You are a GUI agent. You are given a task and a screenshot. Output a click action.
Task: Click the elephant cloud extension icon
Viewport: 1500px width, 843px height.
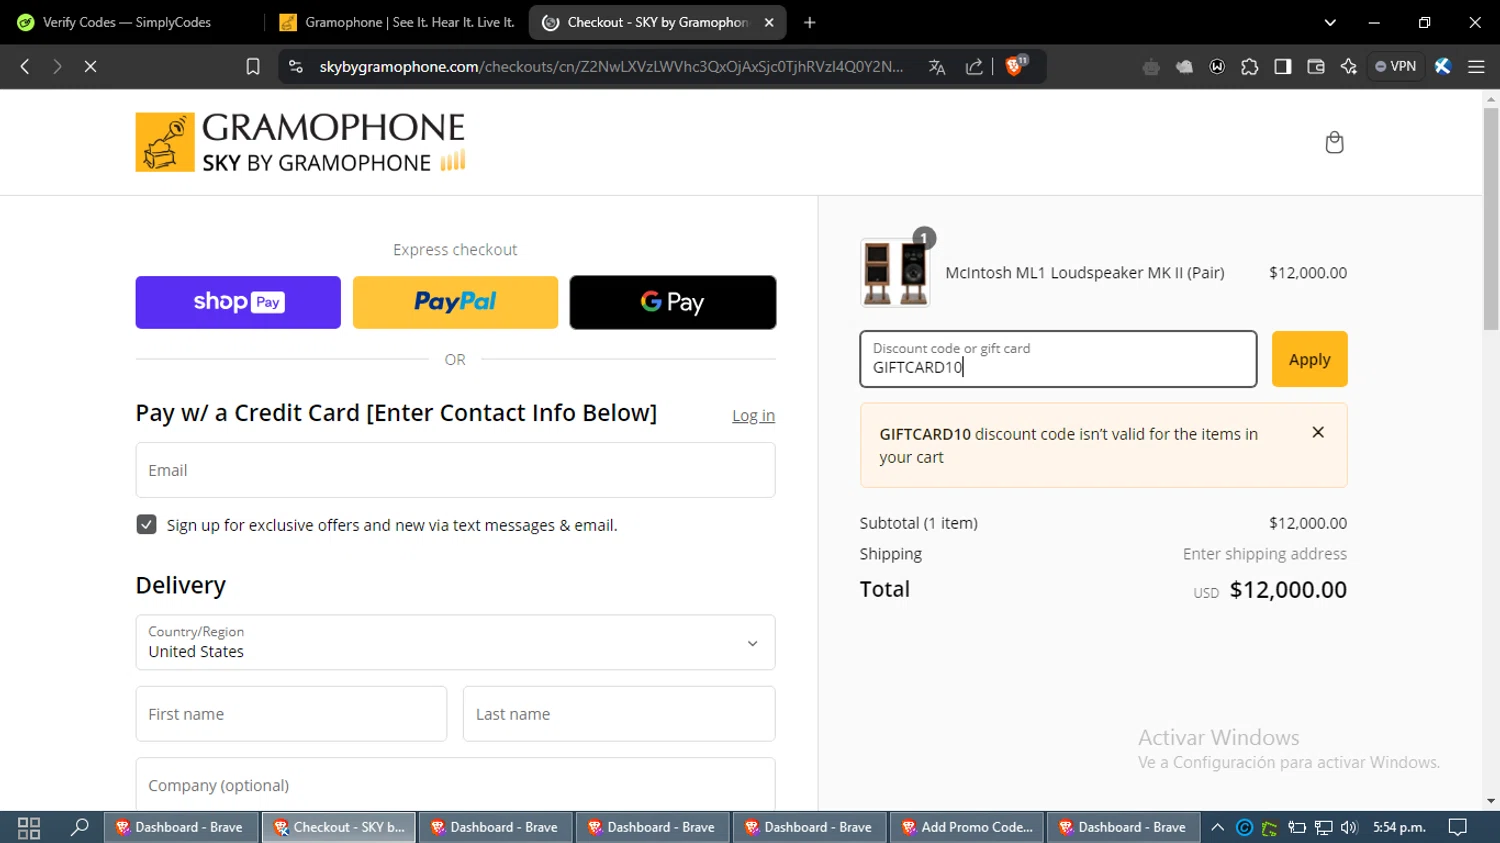click(1184, 67)
